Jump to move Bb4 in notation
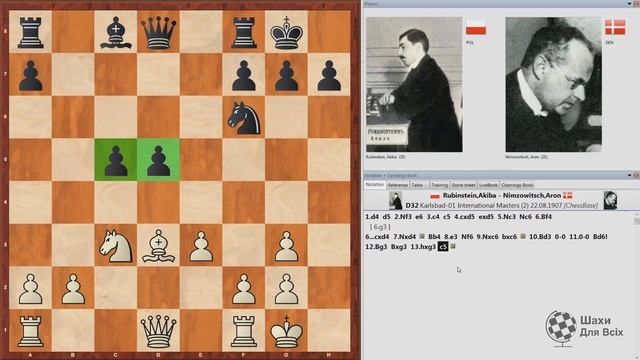Image resolution: width=640 pixels, height=360 pixels. click(x=434, y=237)
